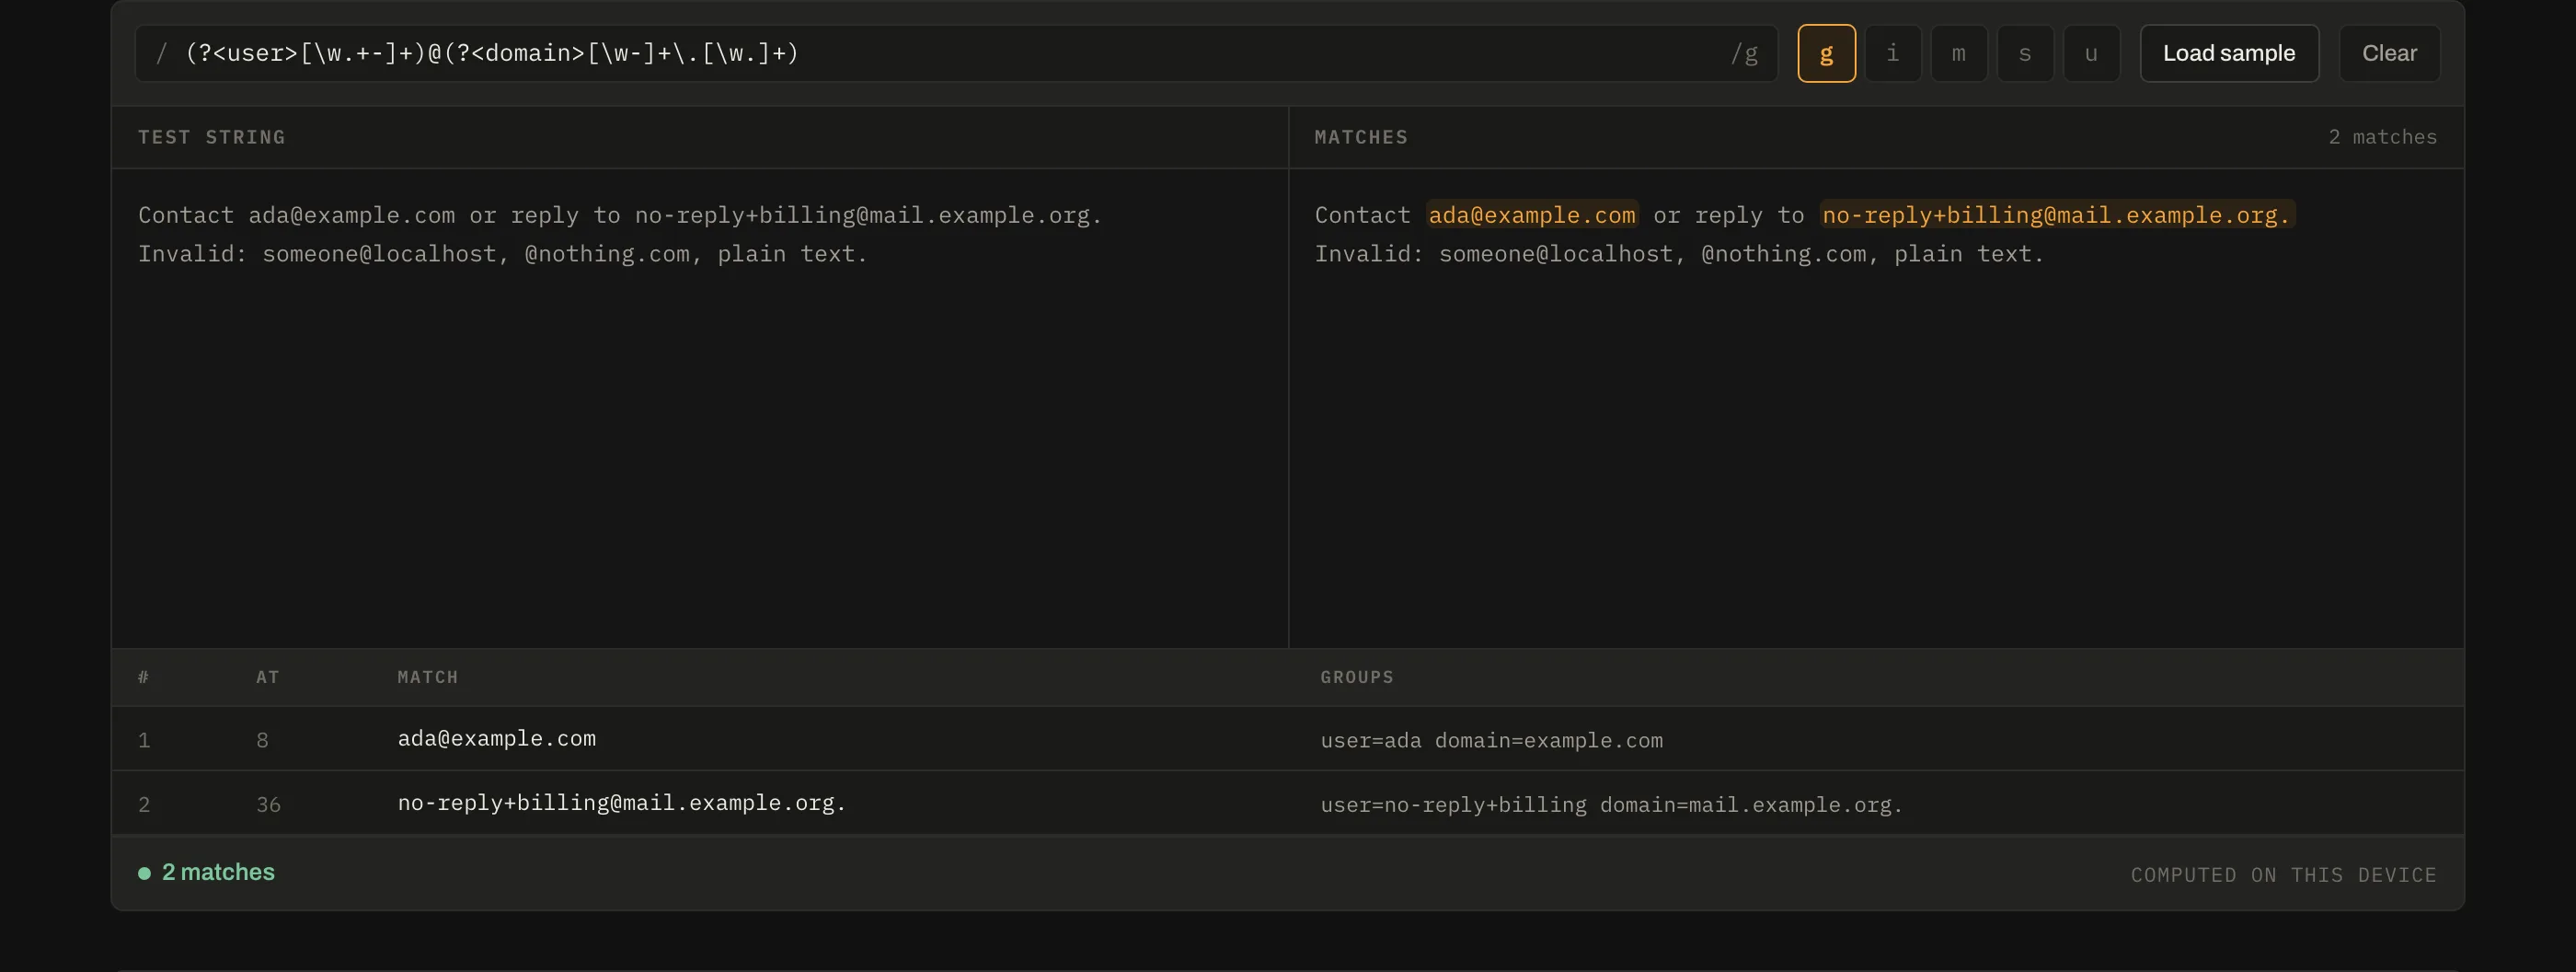
Task: Click the GROUPS column header
Action: [x=1356, y=677]
